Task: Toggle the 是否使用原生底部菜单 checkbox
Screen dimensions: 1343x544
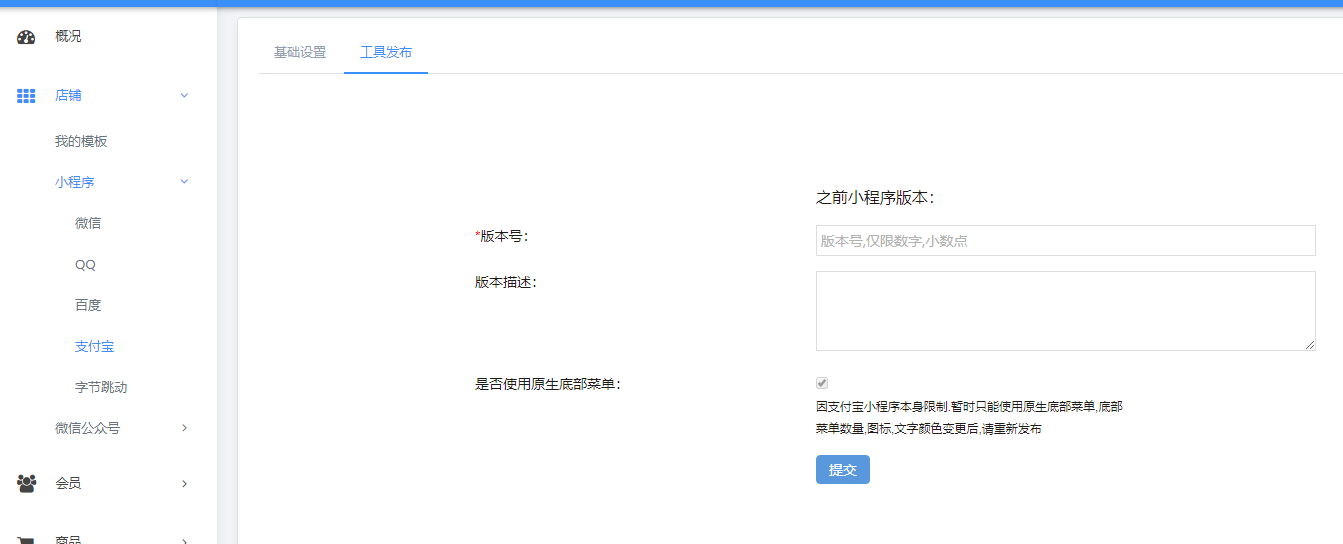Action: coord(822,383)
